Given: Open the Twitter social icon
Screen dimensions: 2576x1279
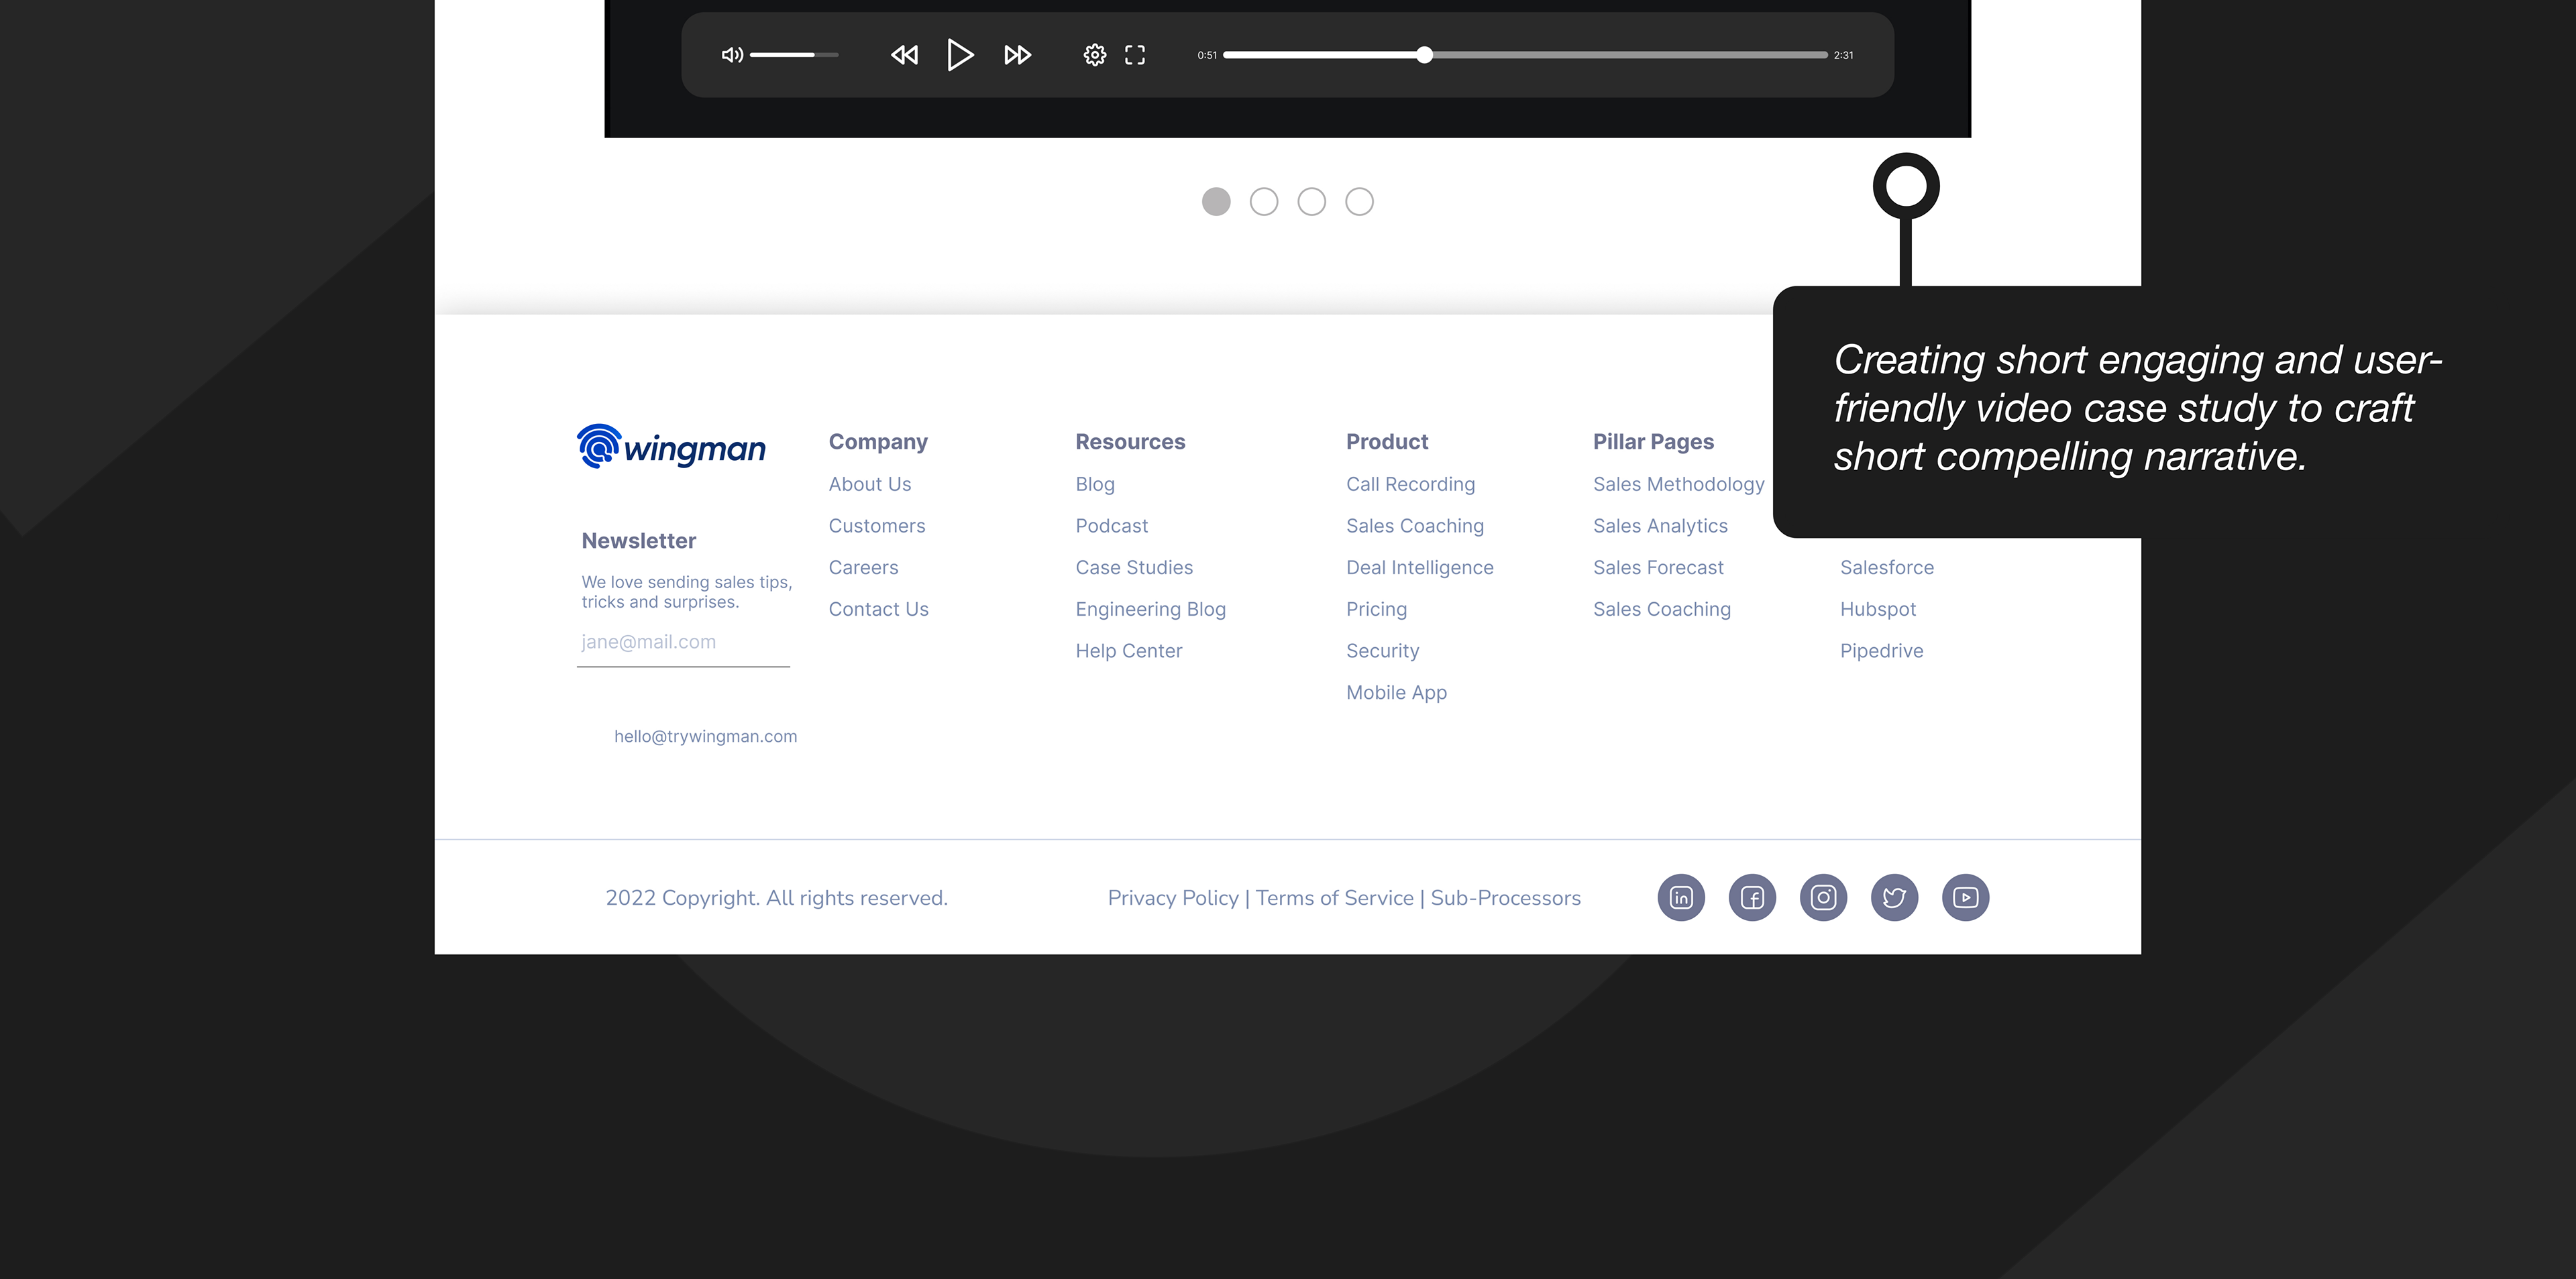Looking at the screenshot, I should tap(1894, 898).
